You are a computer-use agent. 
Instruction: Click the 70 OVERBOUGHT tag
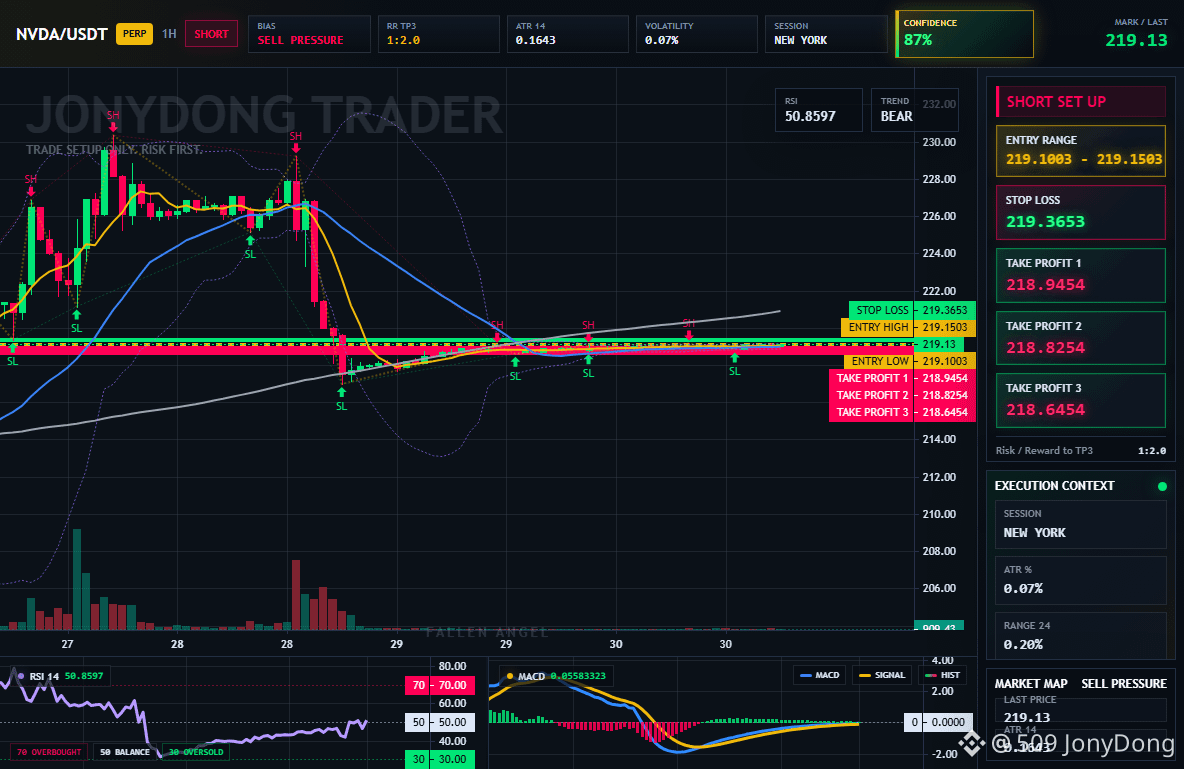tap(49, 752)
